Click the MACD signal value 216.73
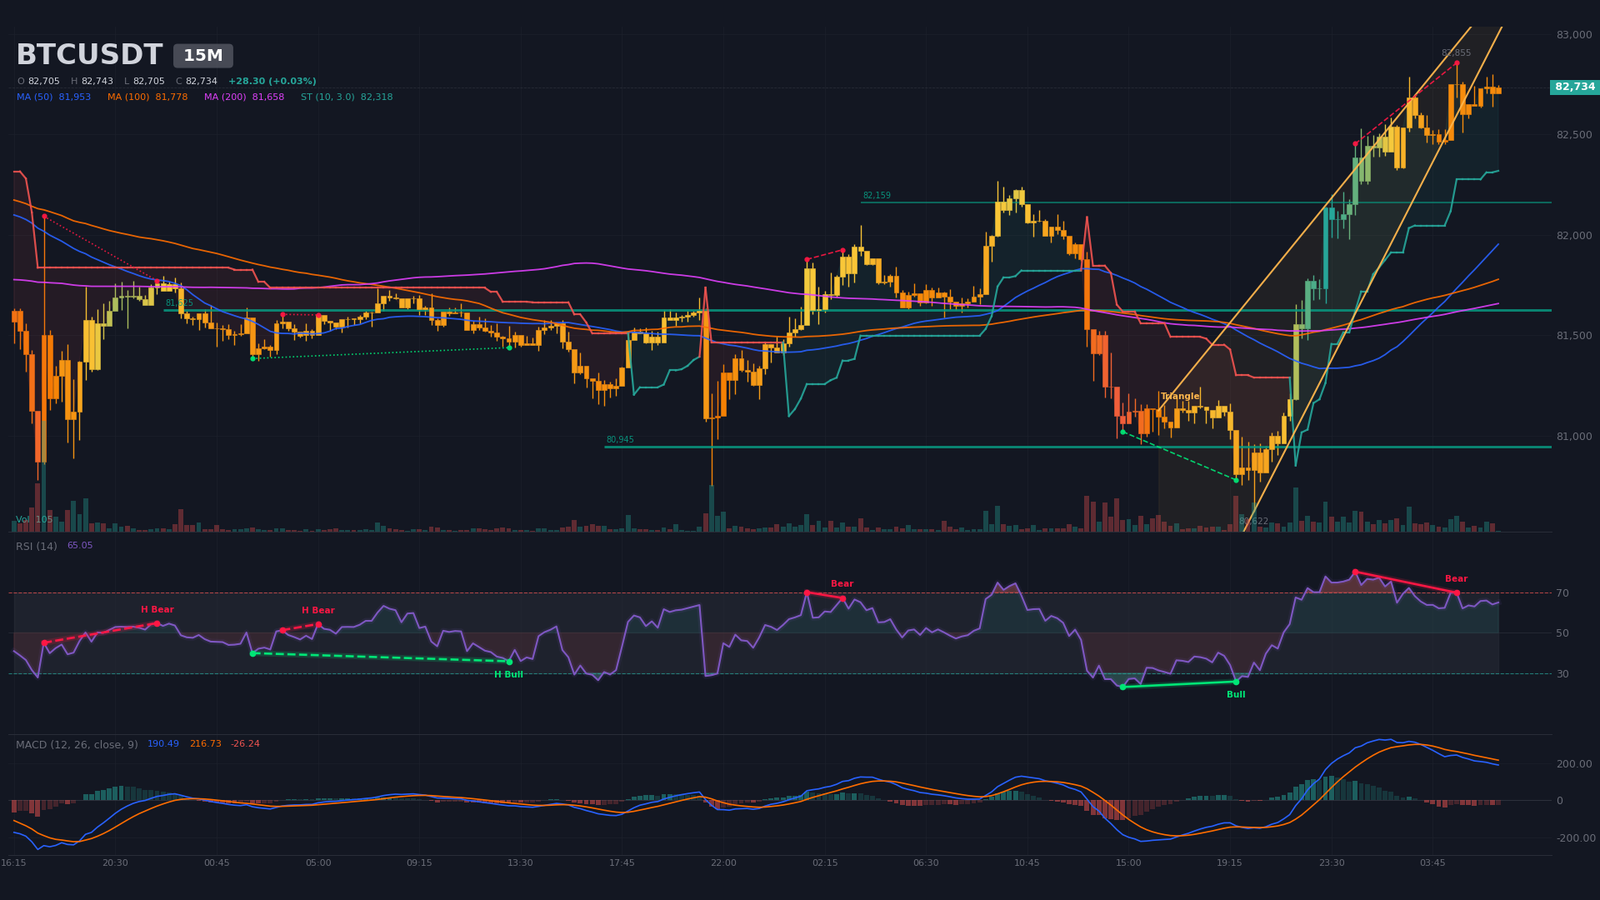 coord(205,744)
